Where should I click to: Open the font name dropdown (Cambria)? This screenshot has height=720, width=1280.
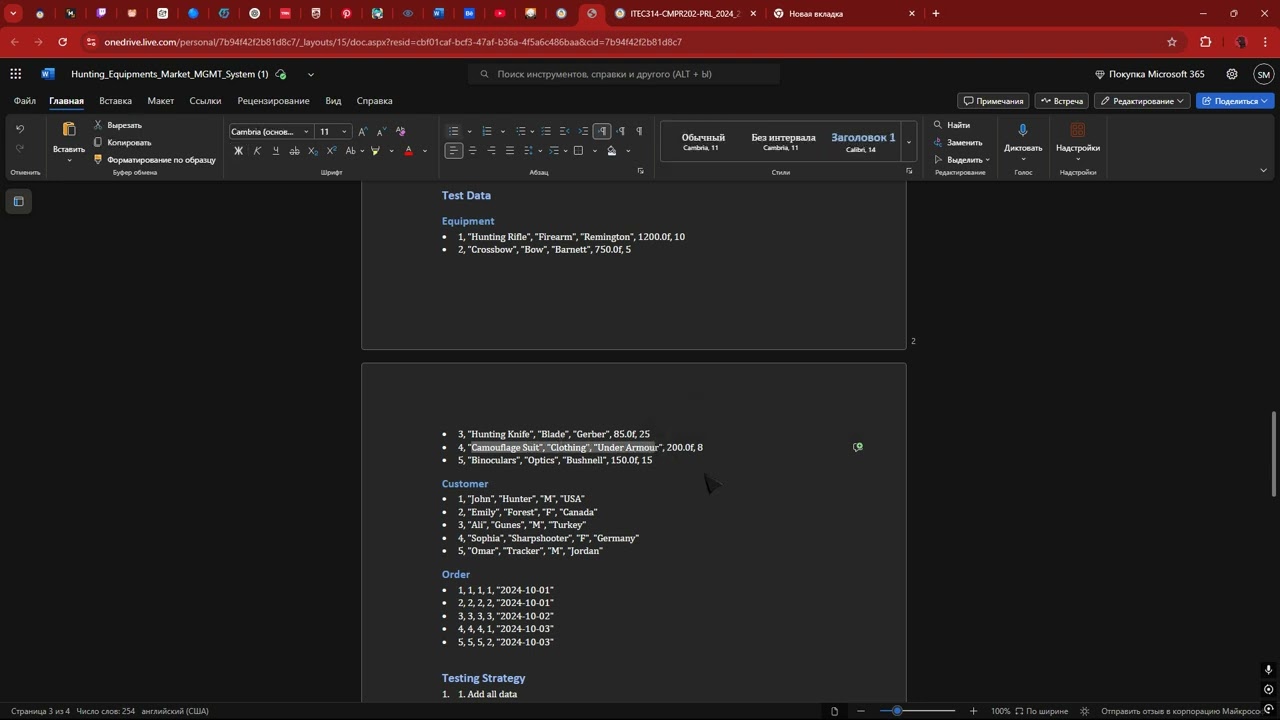click(306, 132)
